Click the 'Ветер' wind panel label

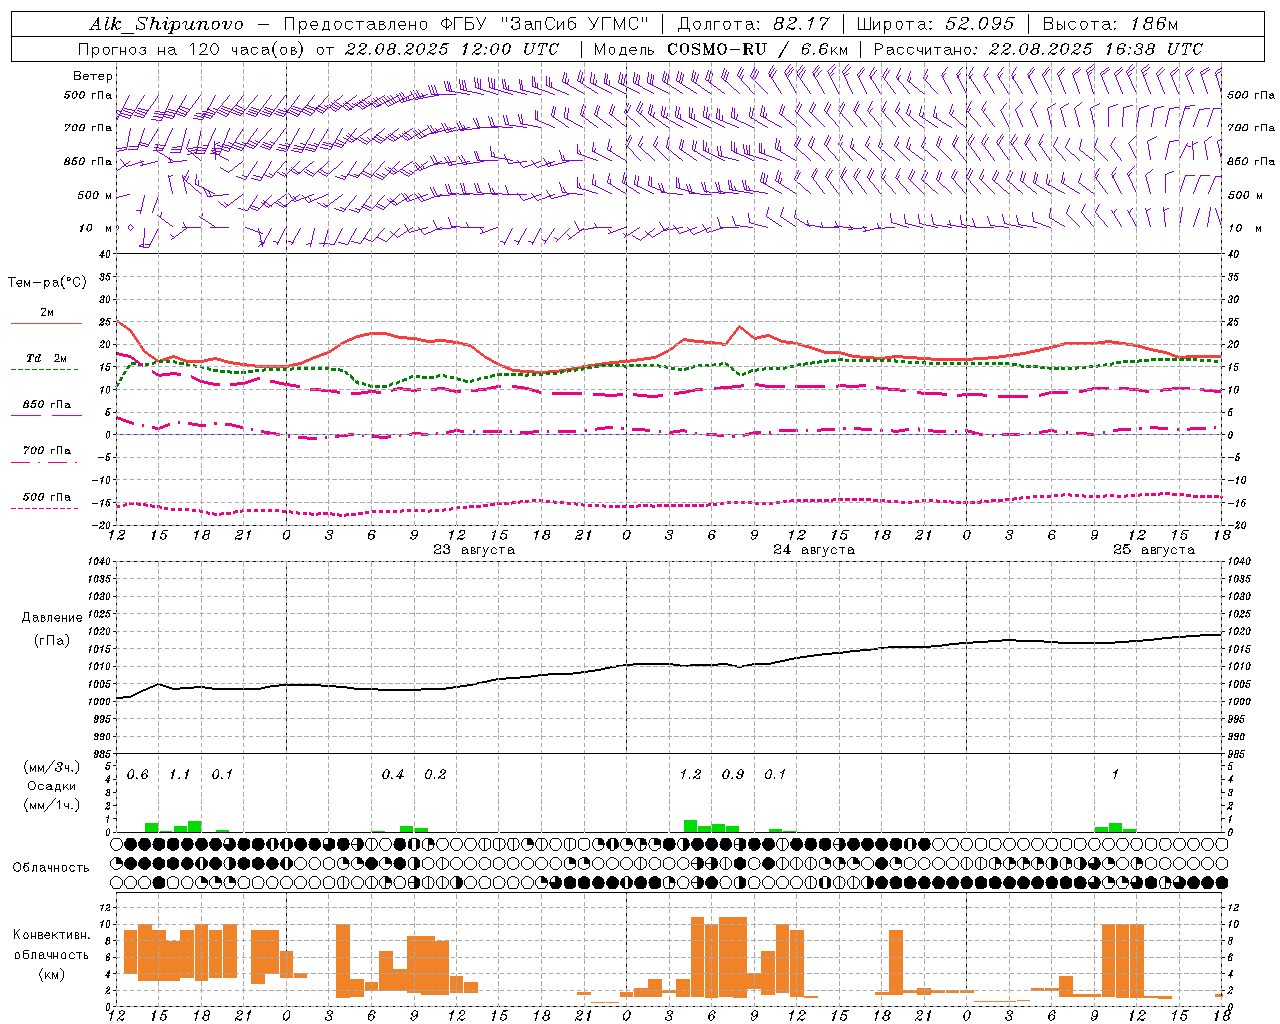tap(93, 76)
